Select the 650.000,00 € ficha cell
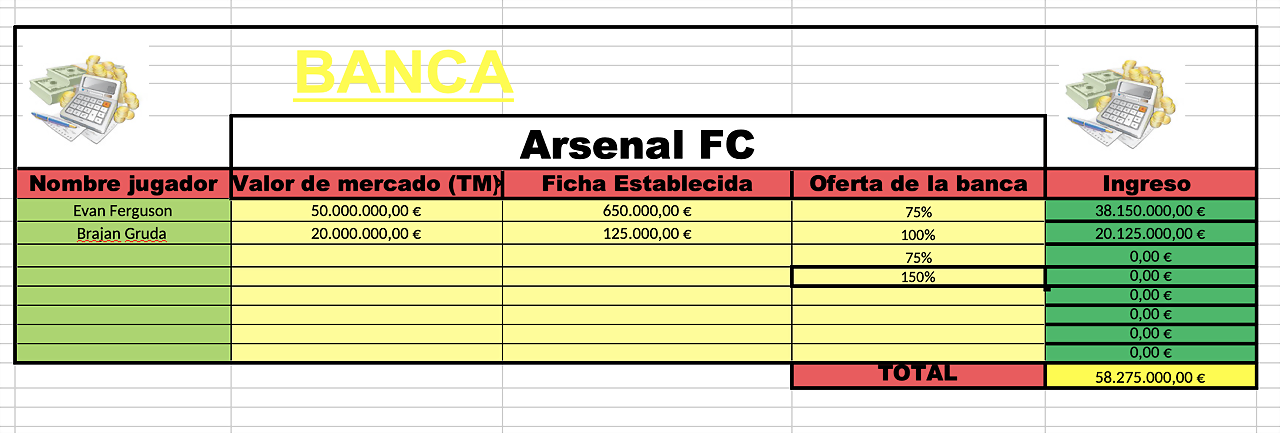1280x433 pixels. pyautogui.click(x=647, y=211)
